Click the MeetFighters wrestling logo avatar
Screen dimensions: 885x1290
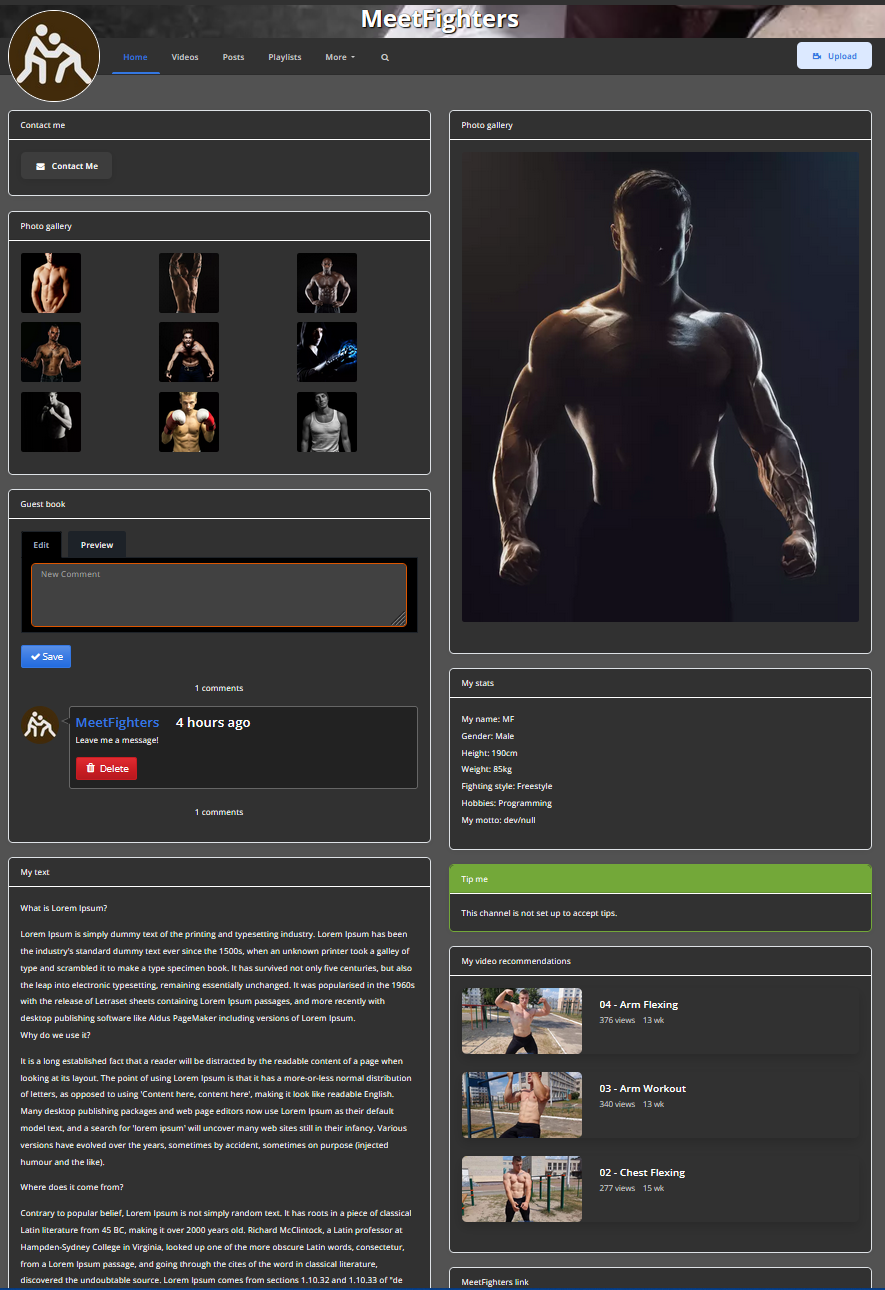pos(54,56)
